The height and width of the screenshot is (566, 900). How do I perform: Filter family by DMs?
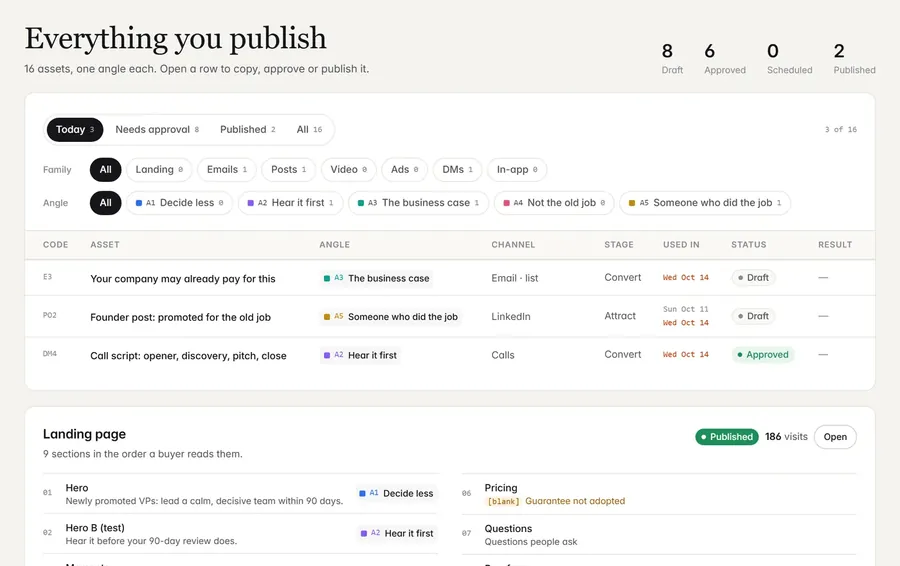click(x=457, y=169)
